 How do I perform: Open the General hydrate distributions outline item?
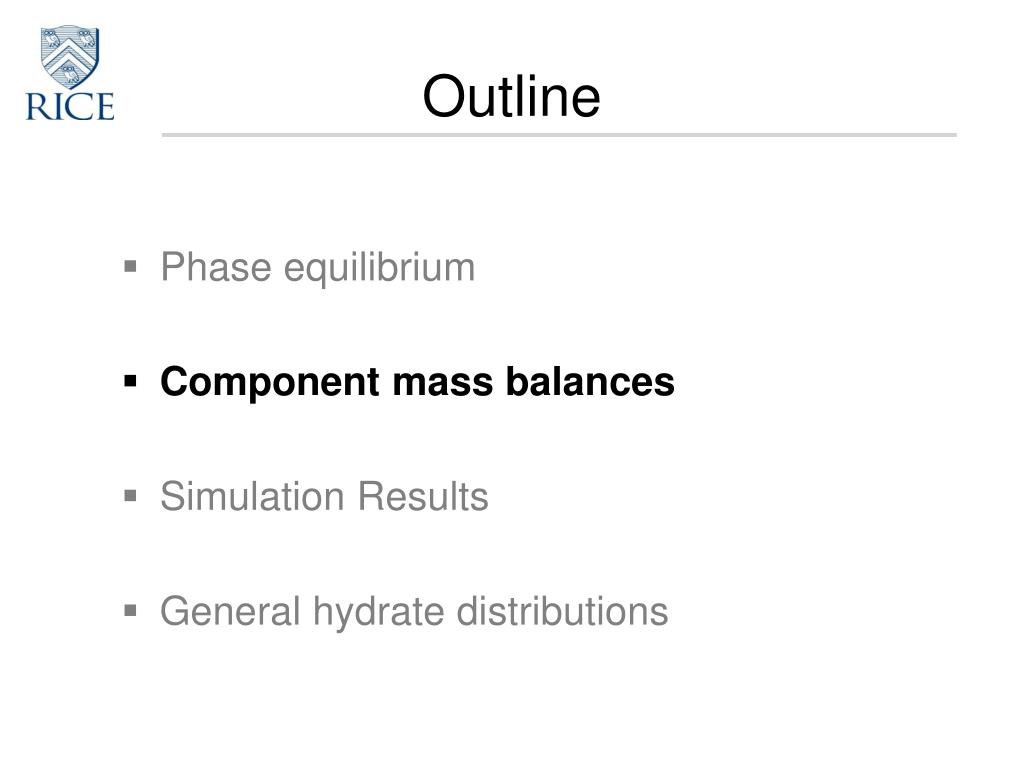(x=414, y=612)
